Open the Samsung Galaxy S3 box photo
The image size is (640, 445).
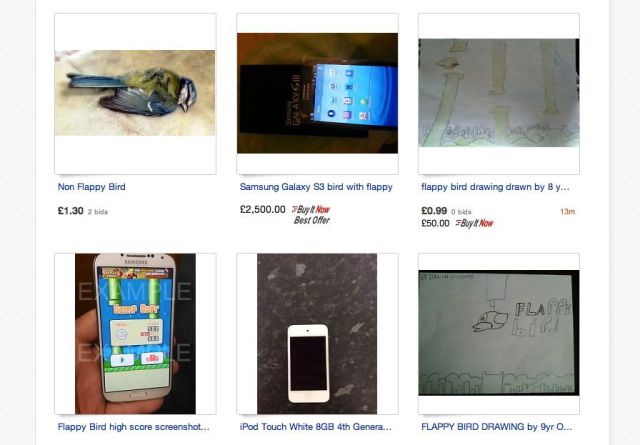pyautogui.click(x=317, y=93)
